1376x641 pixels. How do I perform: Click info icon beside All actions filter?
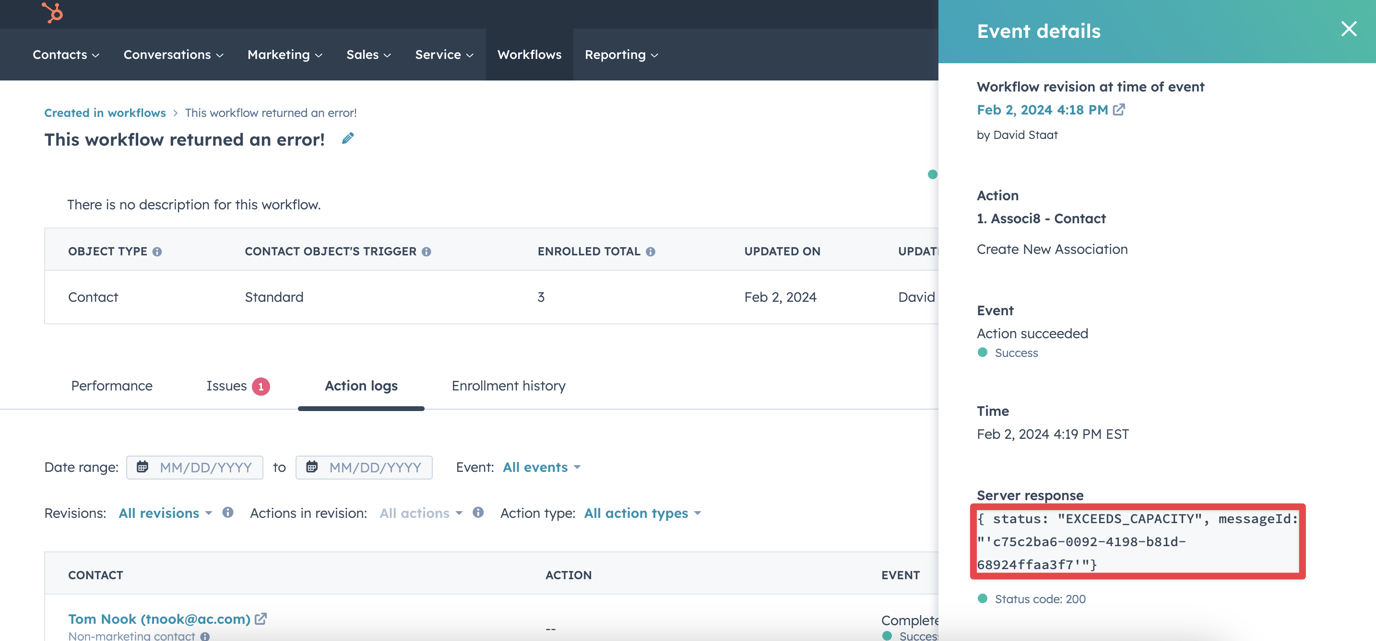click(x=478, y=513)
